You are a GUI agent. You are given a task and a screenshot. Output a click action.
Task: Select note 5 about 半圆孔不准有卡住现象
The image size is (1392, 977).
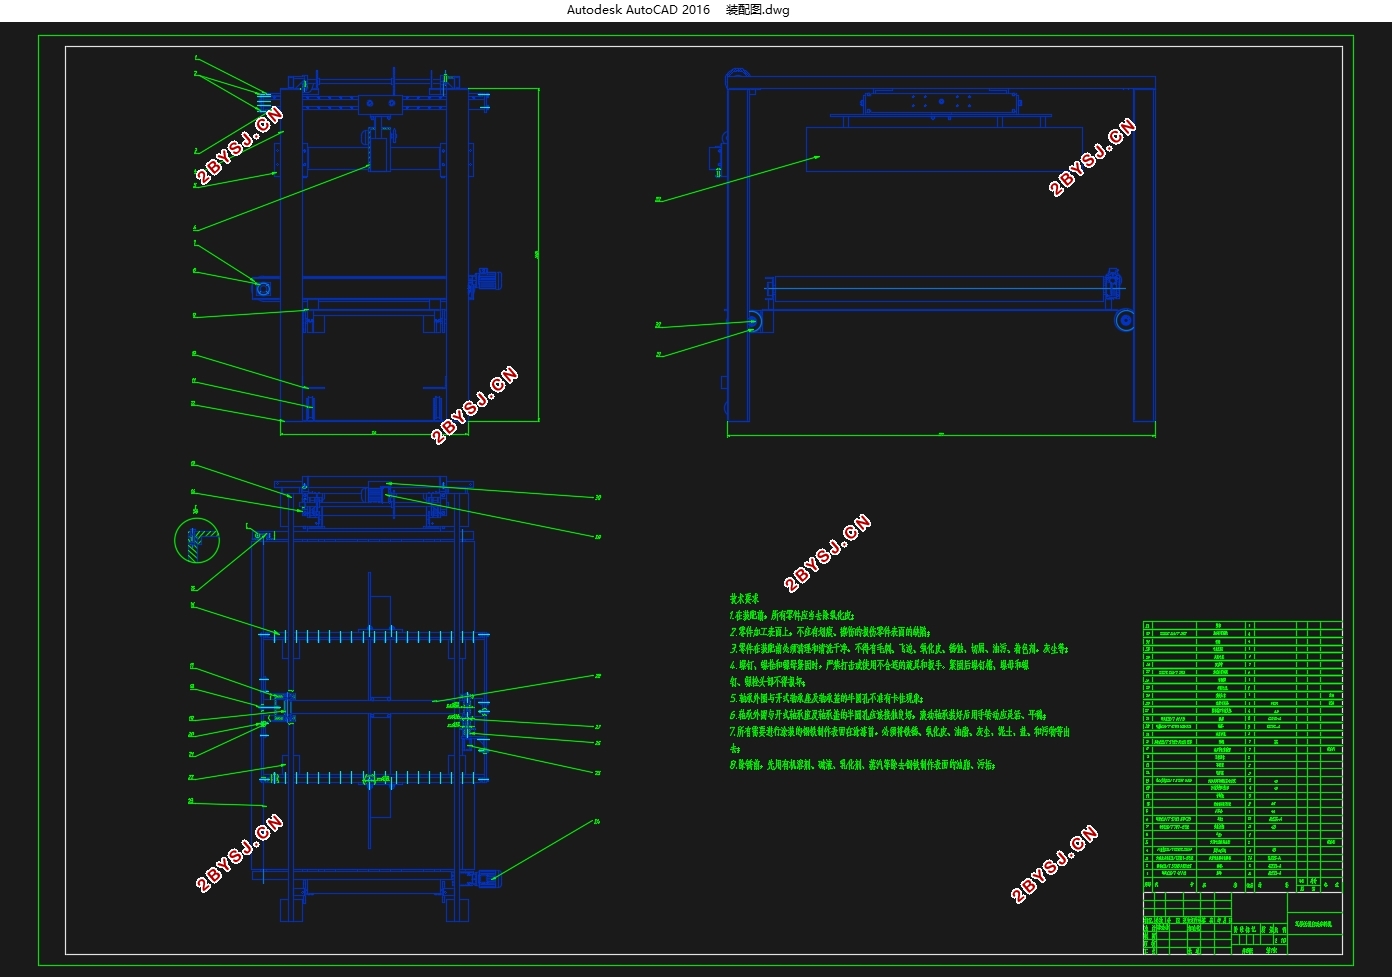[x=826, y=699]
